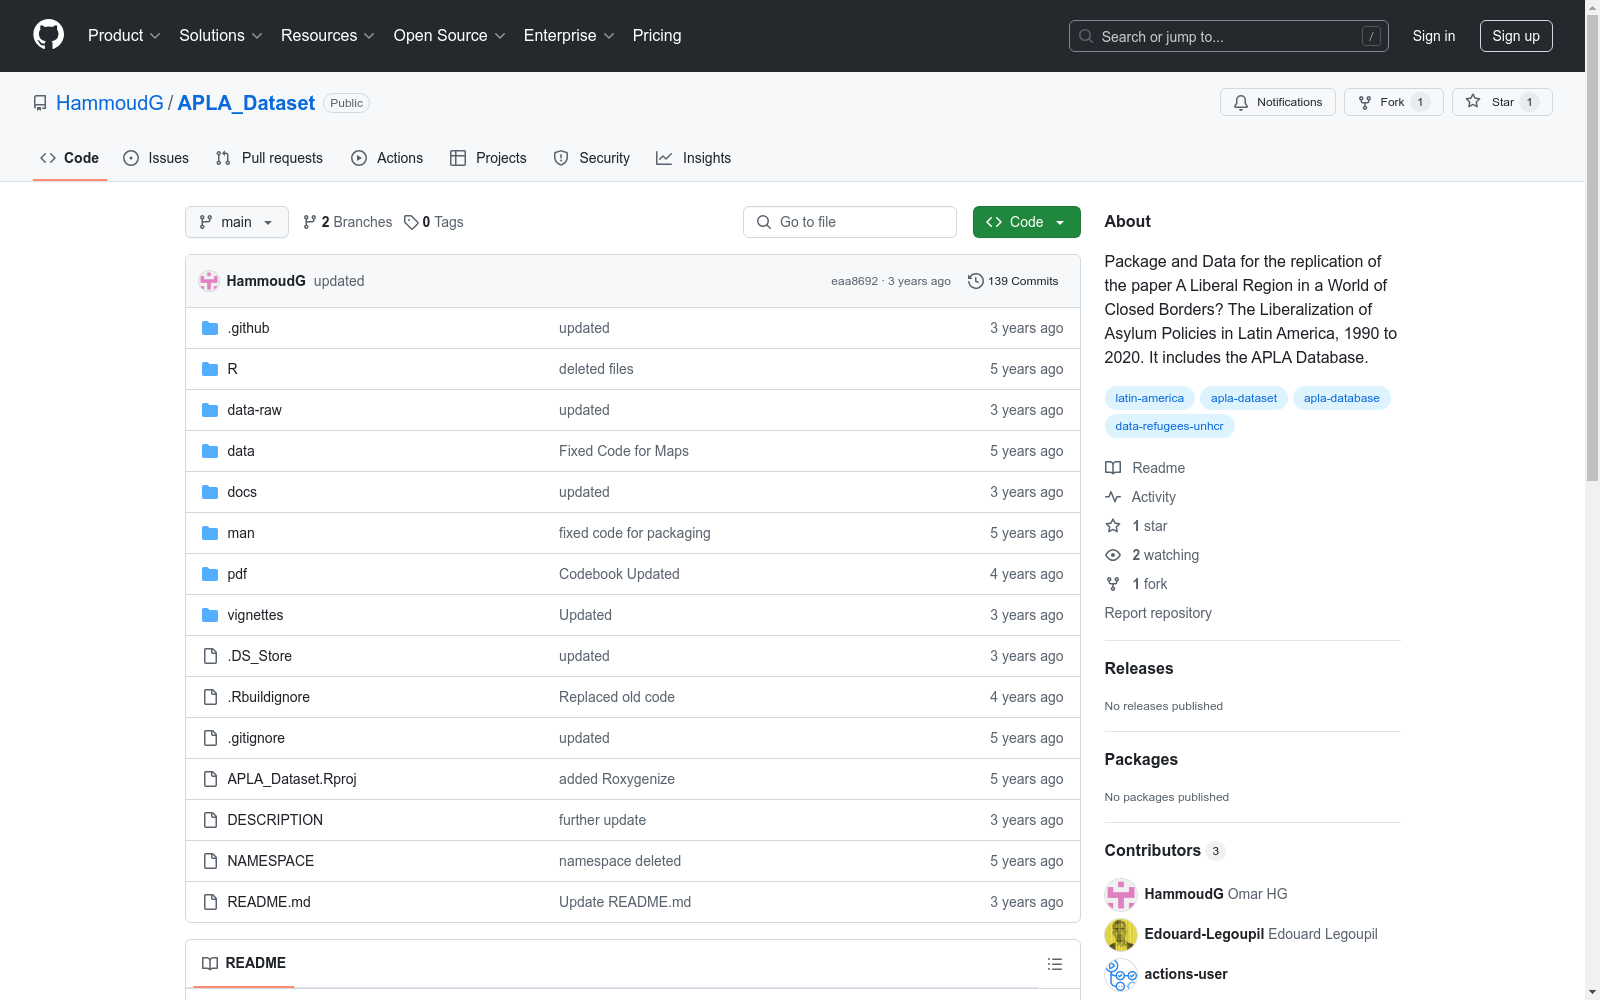Open the man folder
1600x1000 pixels.
point(241,533)
